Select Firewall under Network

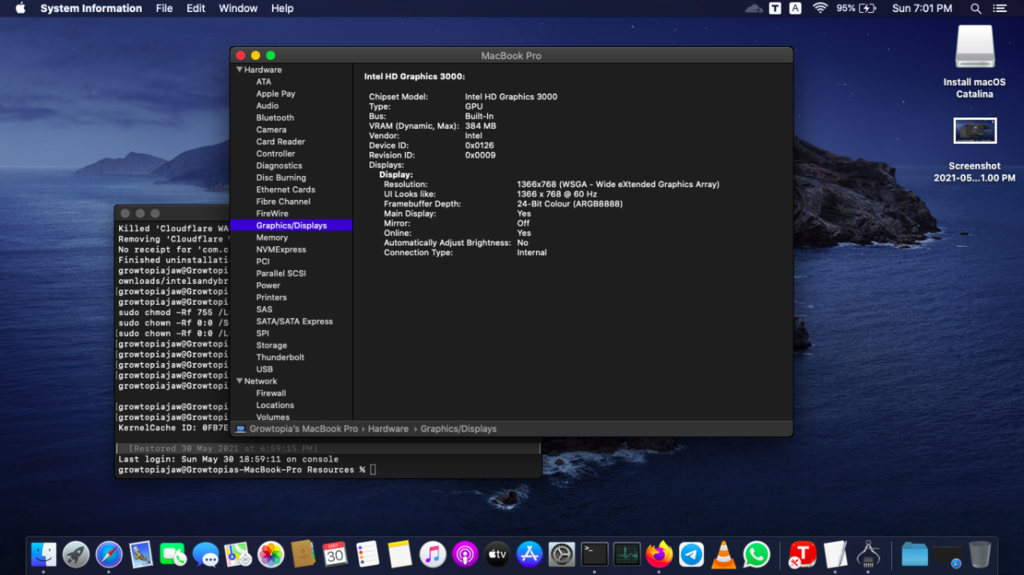click(270, 393)
